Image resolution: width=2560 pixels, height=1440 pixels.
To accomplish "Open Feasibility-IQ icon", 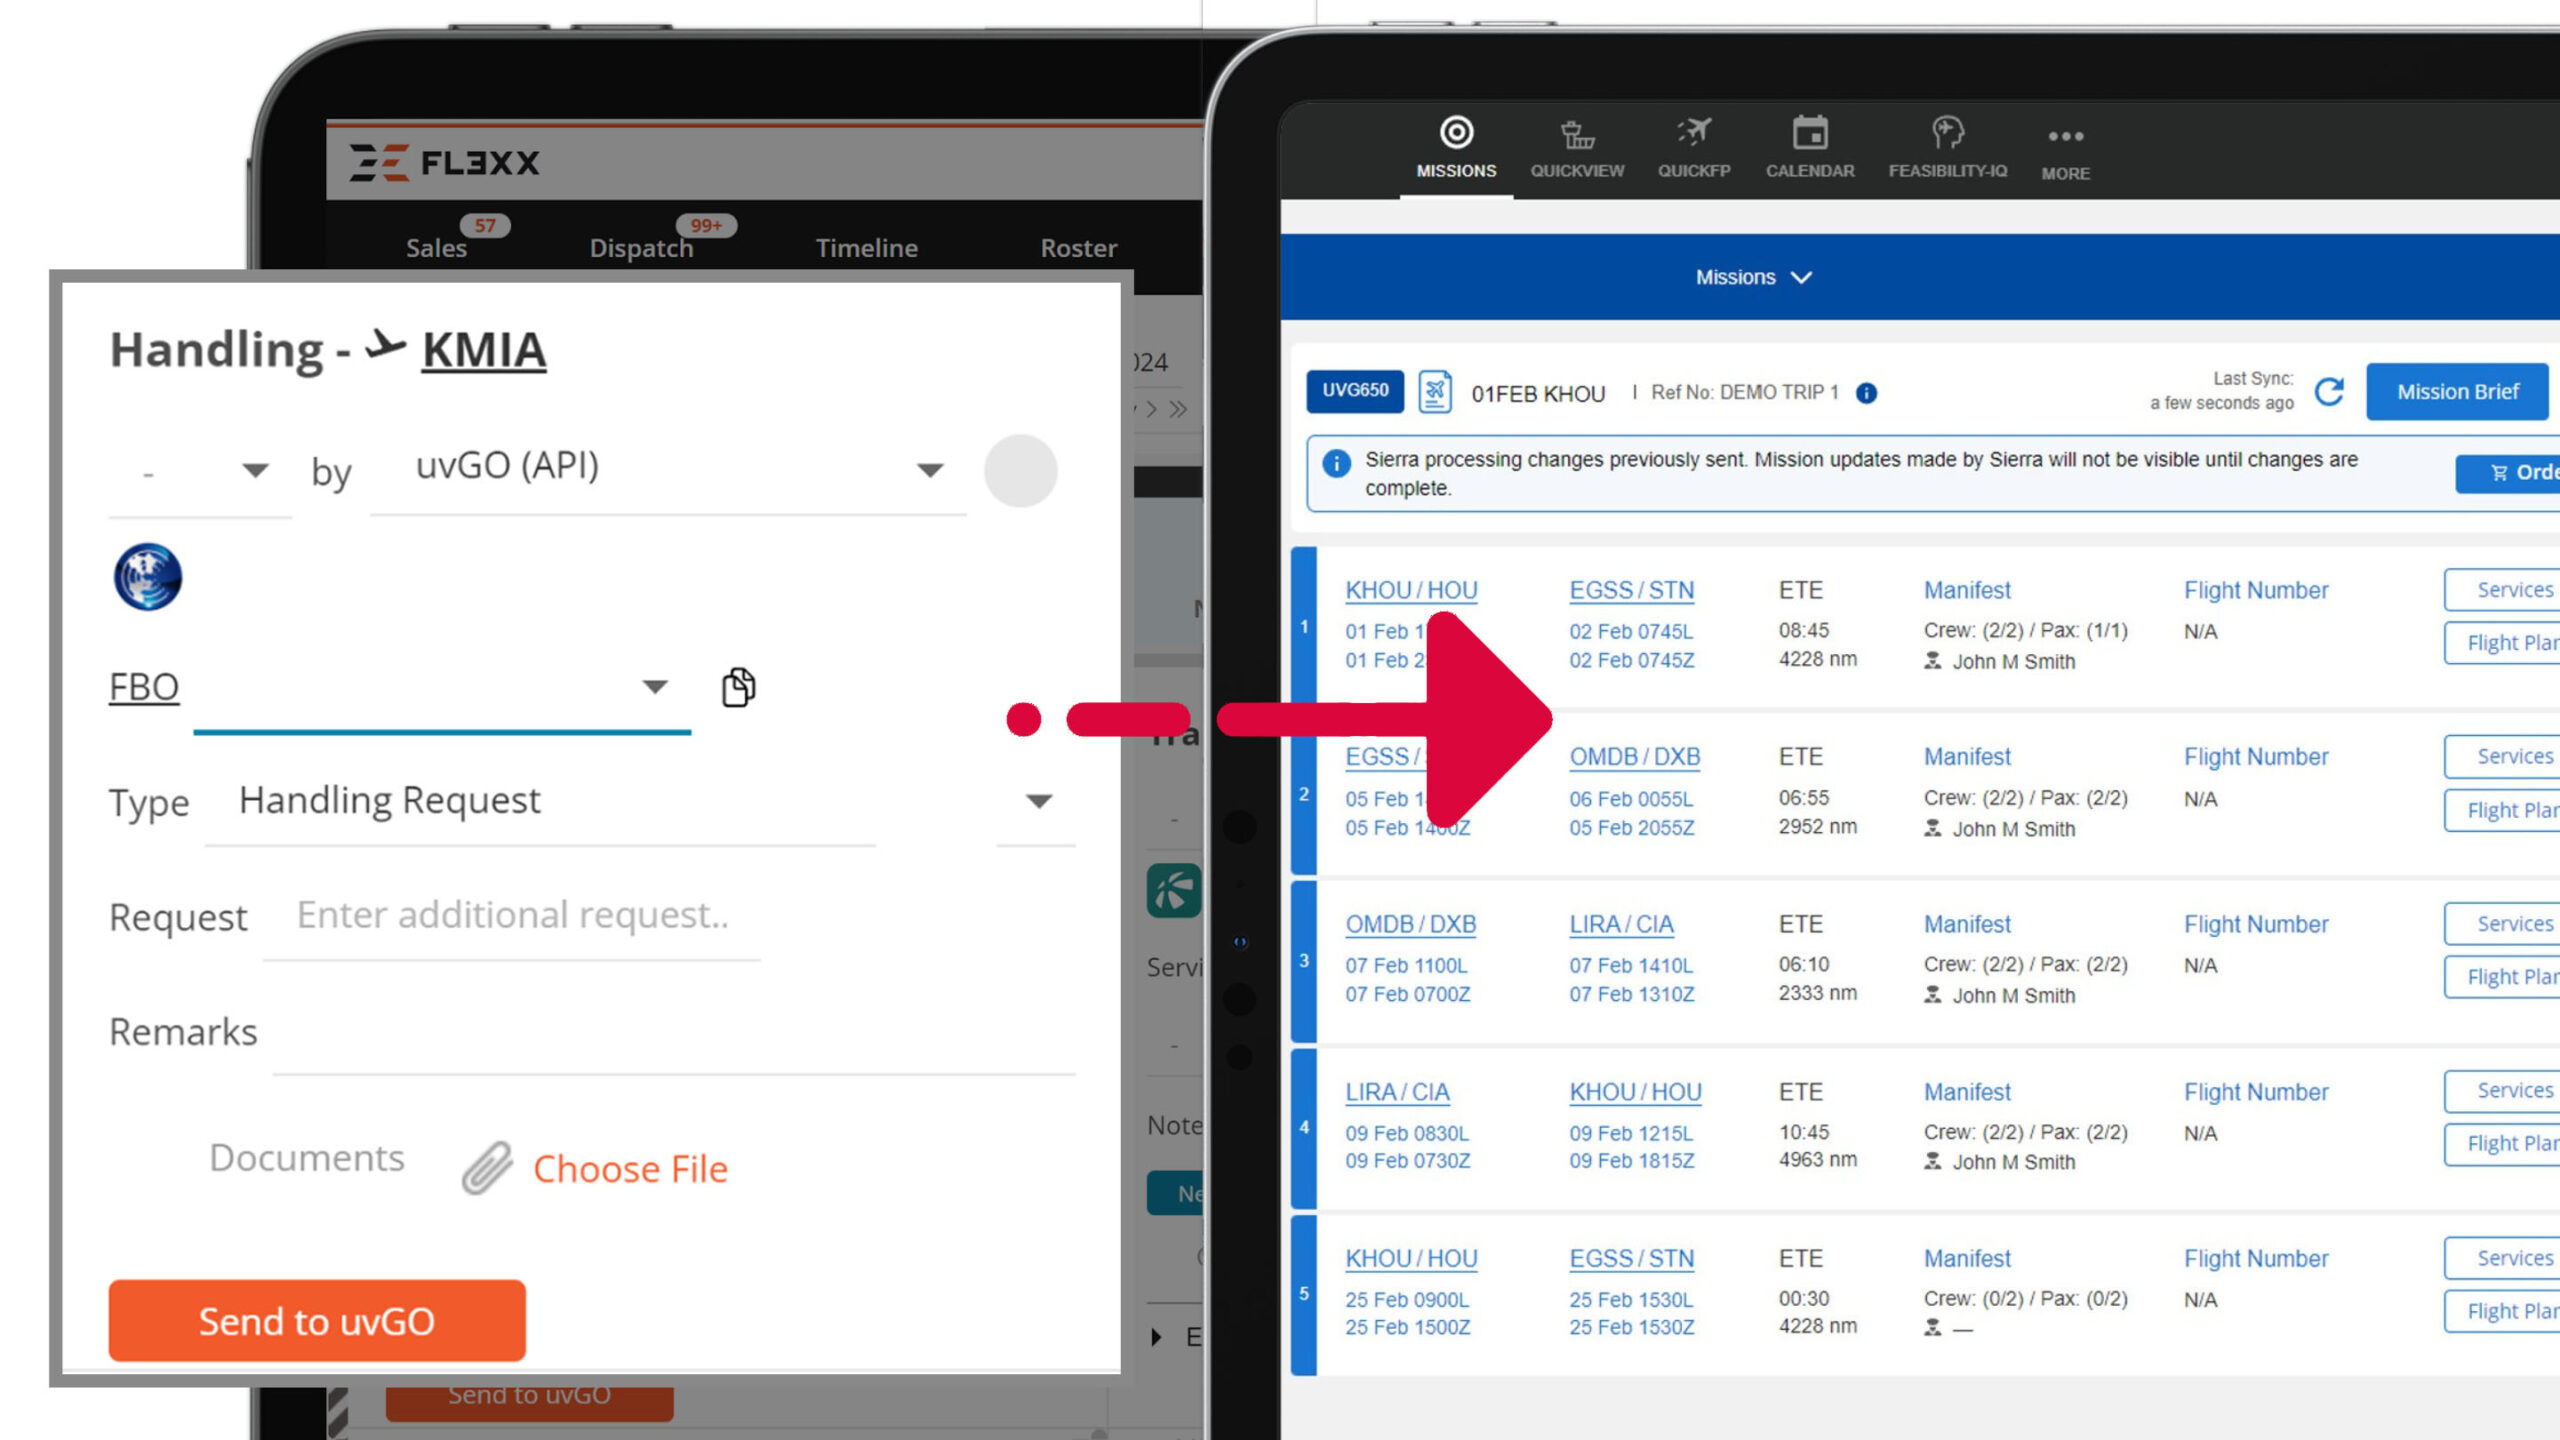I will click(1946, 133).
